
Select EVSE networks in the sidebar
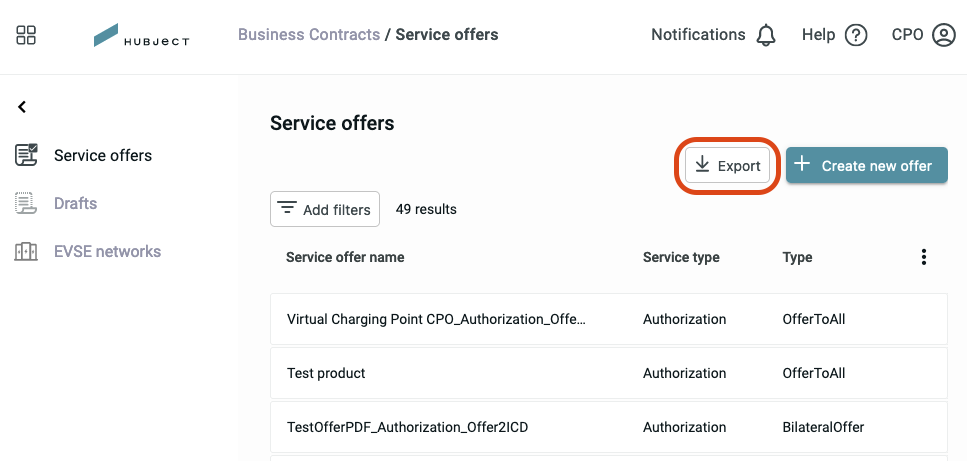[107, 251]
